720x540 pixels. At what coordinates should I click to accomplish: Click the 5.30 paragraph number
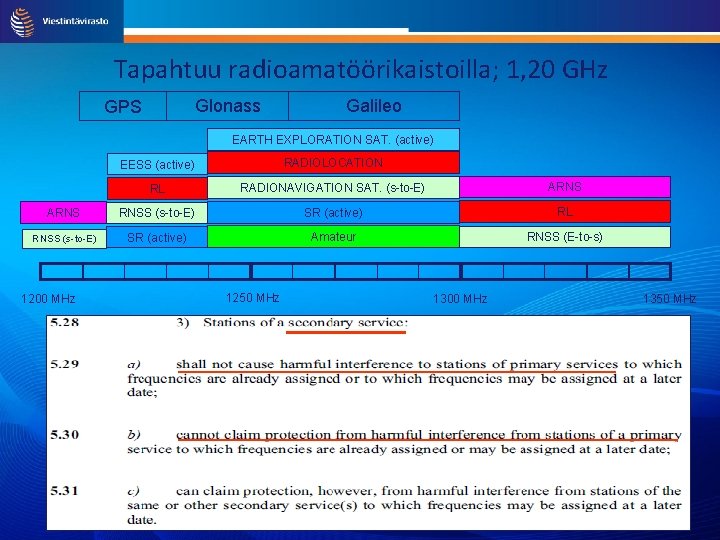click(65, 434)
